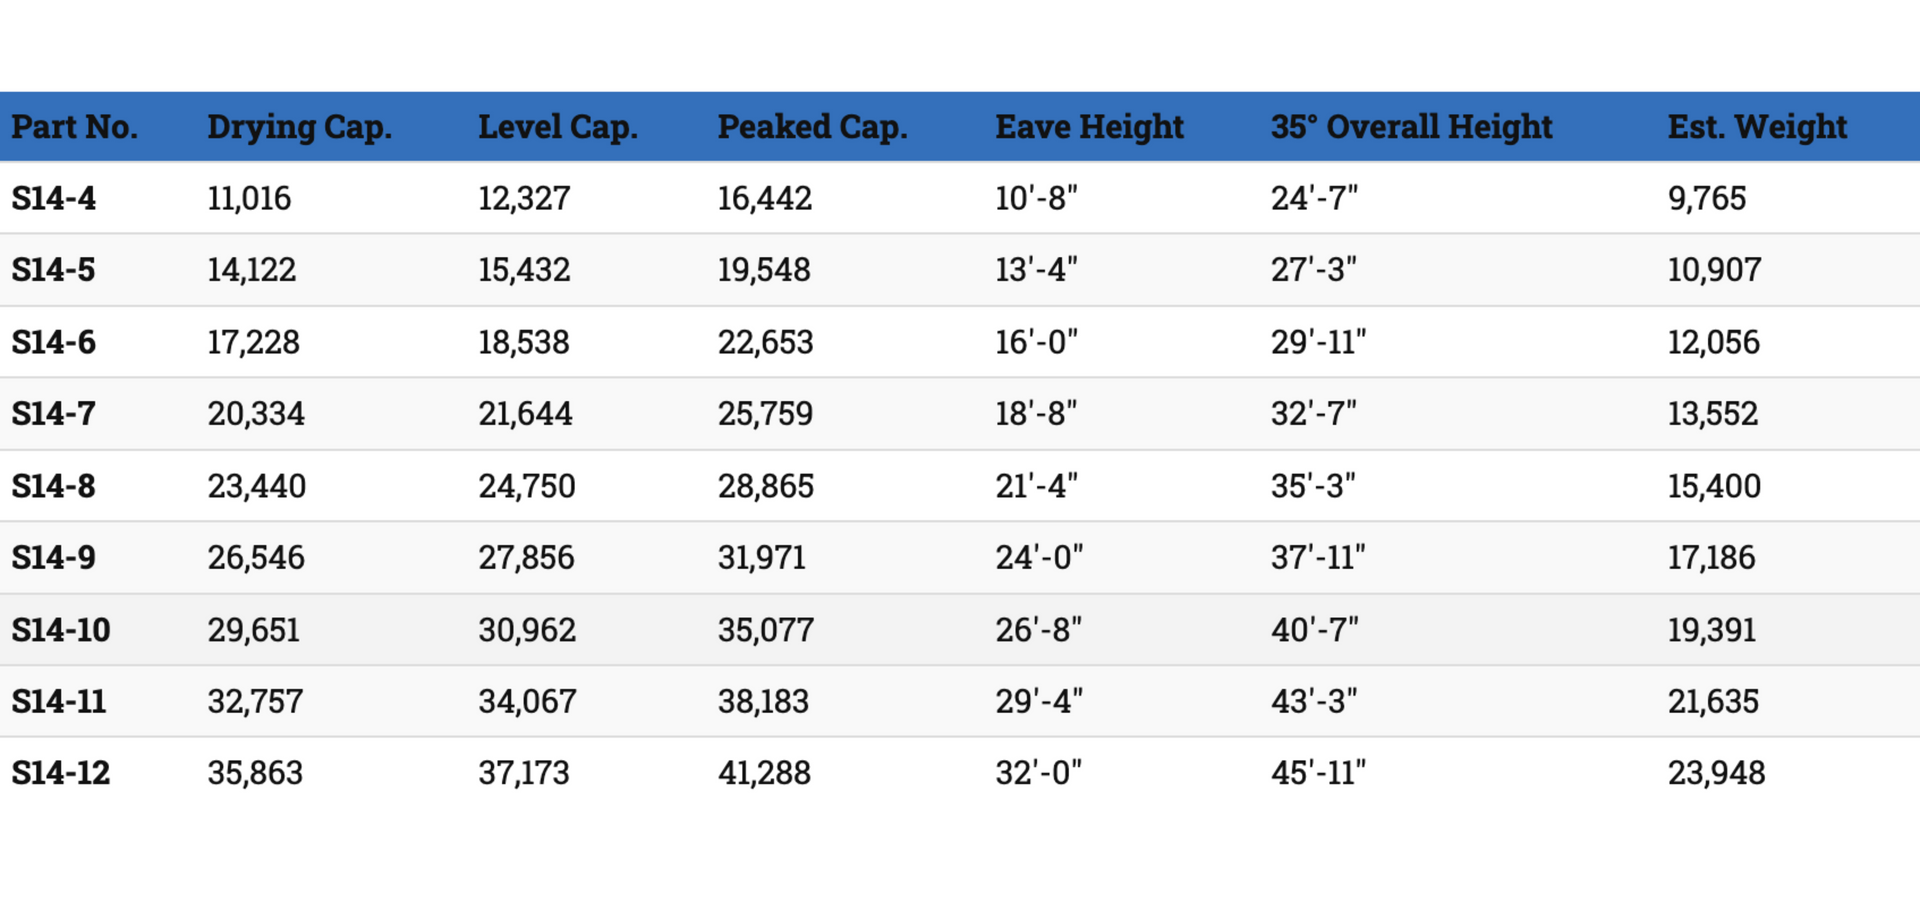Select the Drying Cap. column header

click(299, 128)
